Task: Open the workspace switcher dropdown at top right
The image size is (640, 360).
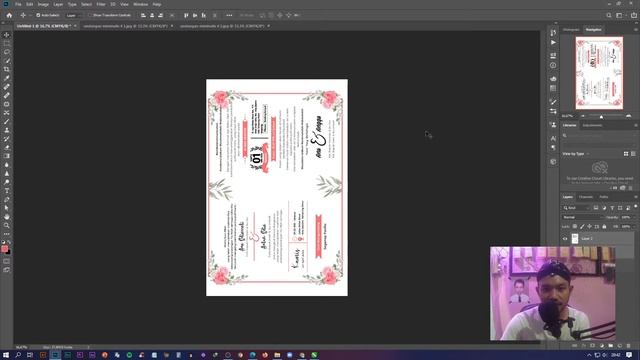Action: tap(620, 15)
